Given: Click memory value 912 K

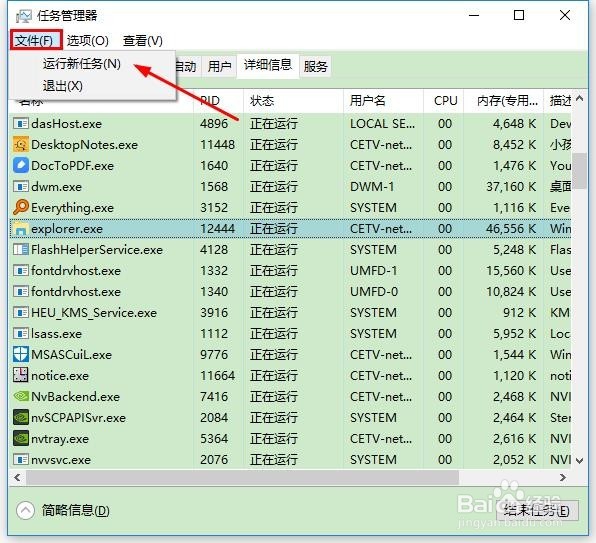Looking at the screenshot, I should tap(519, 313).
